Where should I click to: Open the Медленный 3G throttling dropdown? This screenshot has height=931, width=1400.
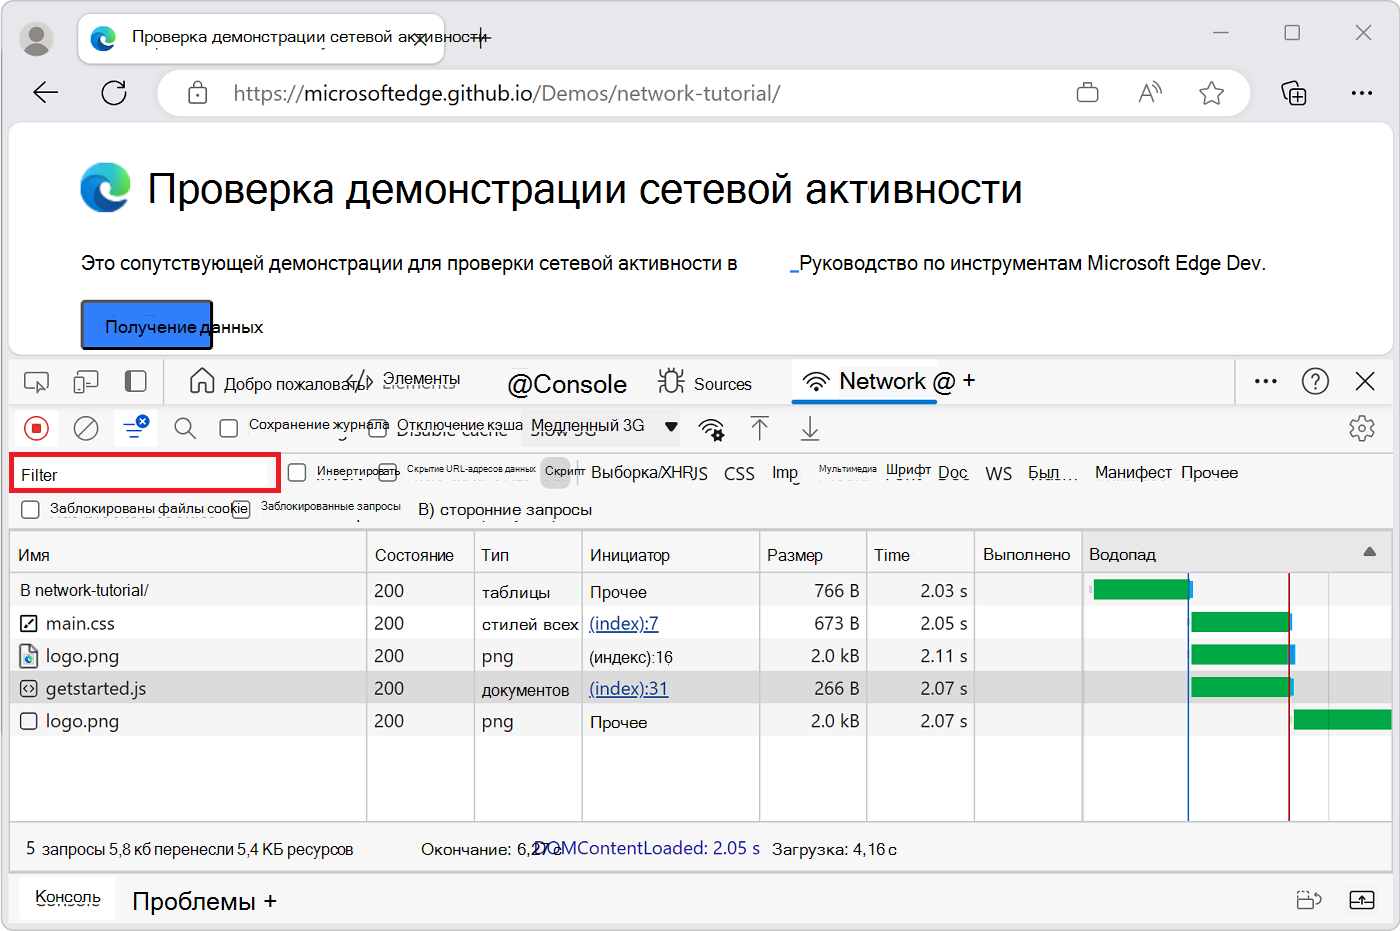click(x=600, y=427)
